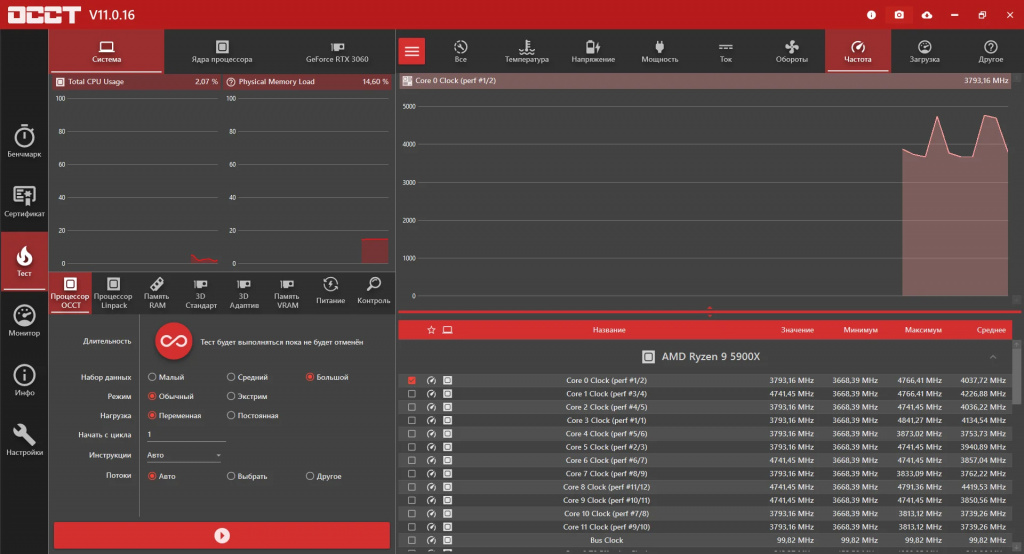Click the monitor column header icon
Screen dimensions: 1024x554
click(447, 330)
